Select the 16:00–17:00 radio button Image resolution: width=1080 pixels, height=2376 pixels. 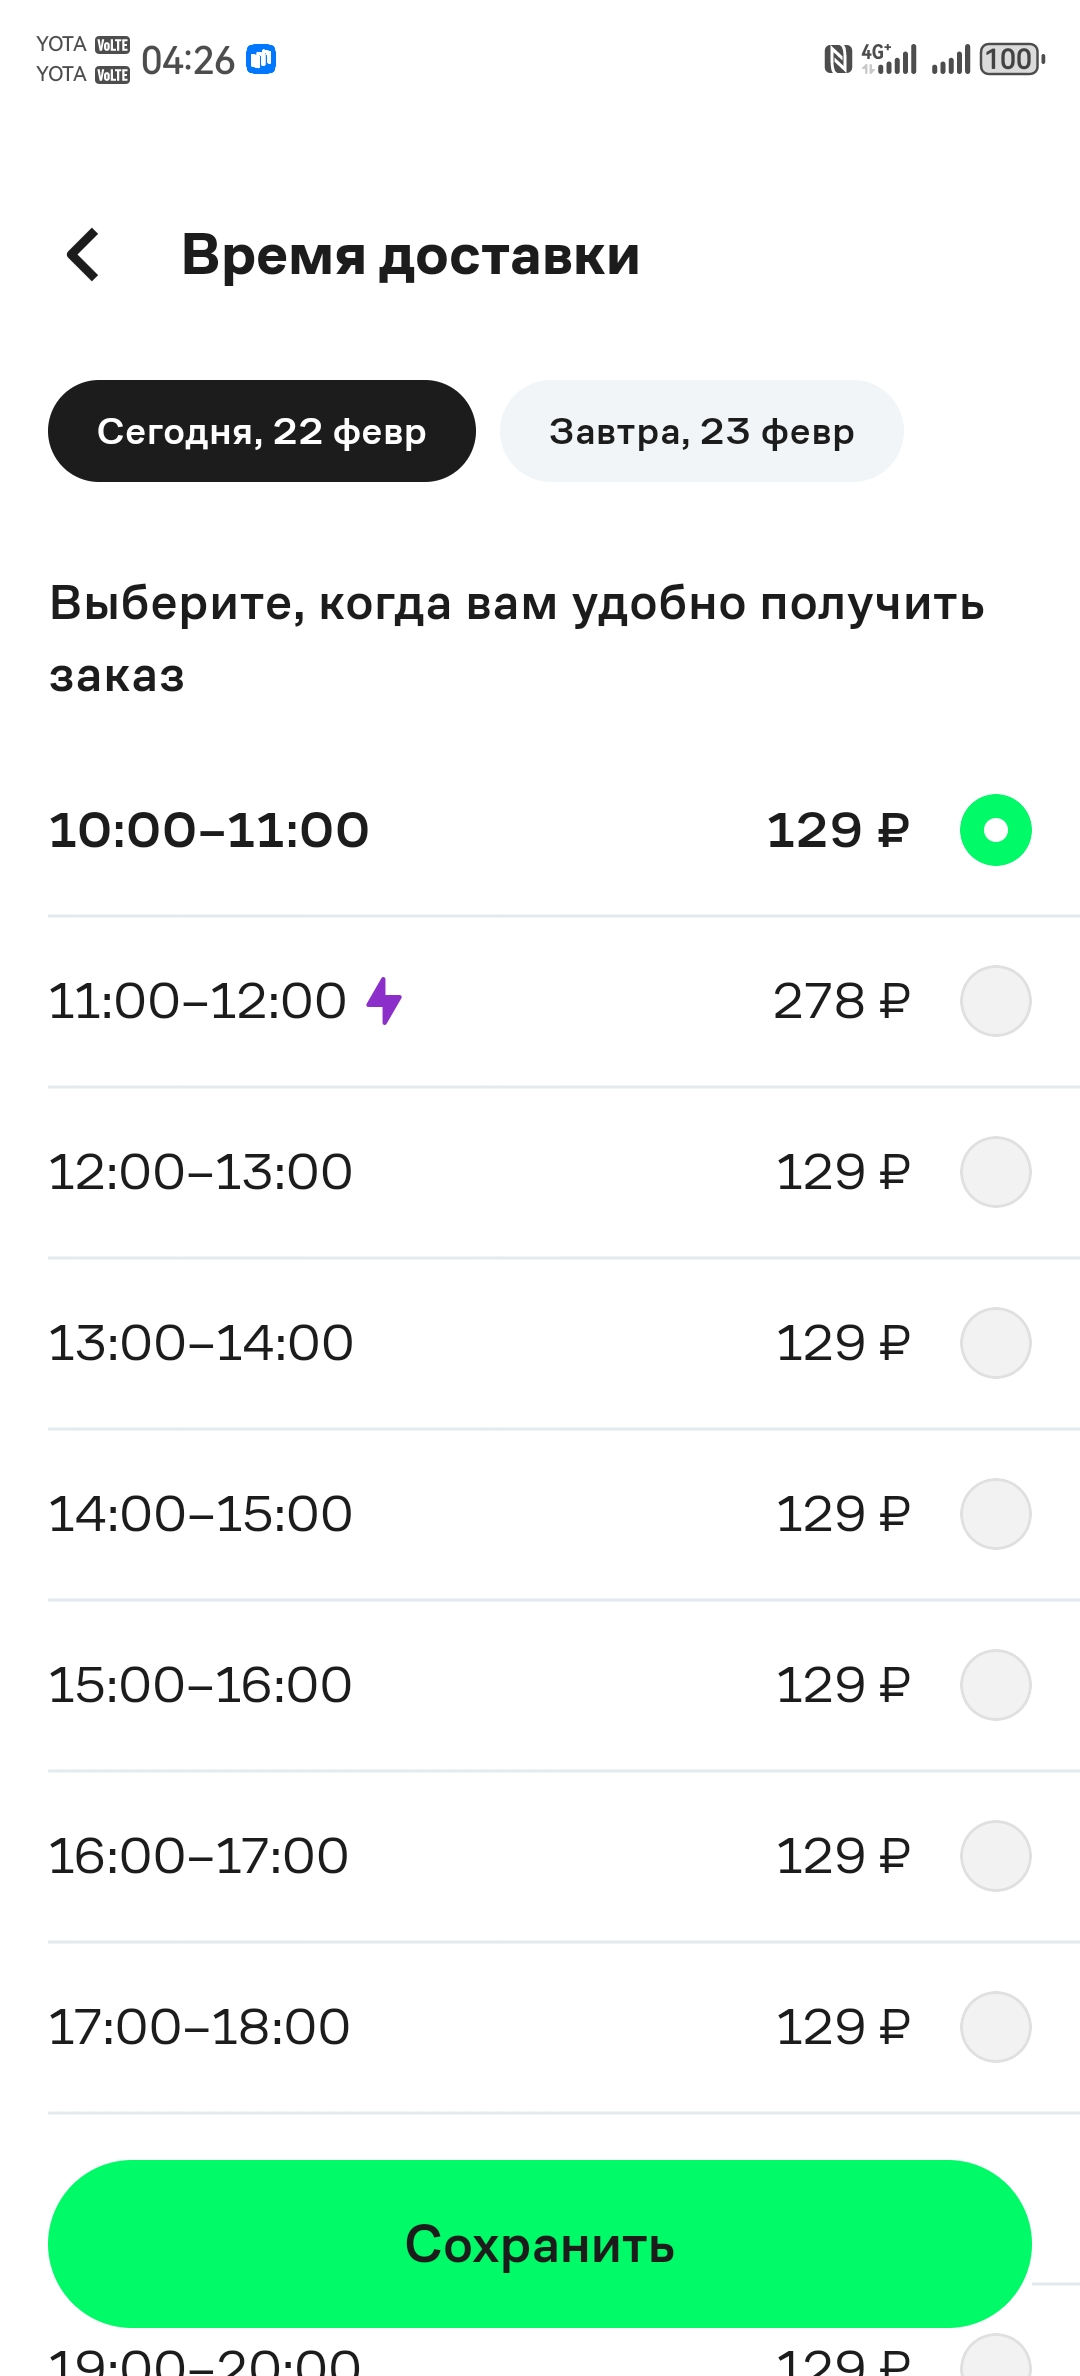996,1856
